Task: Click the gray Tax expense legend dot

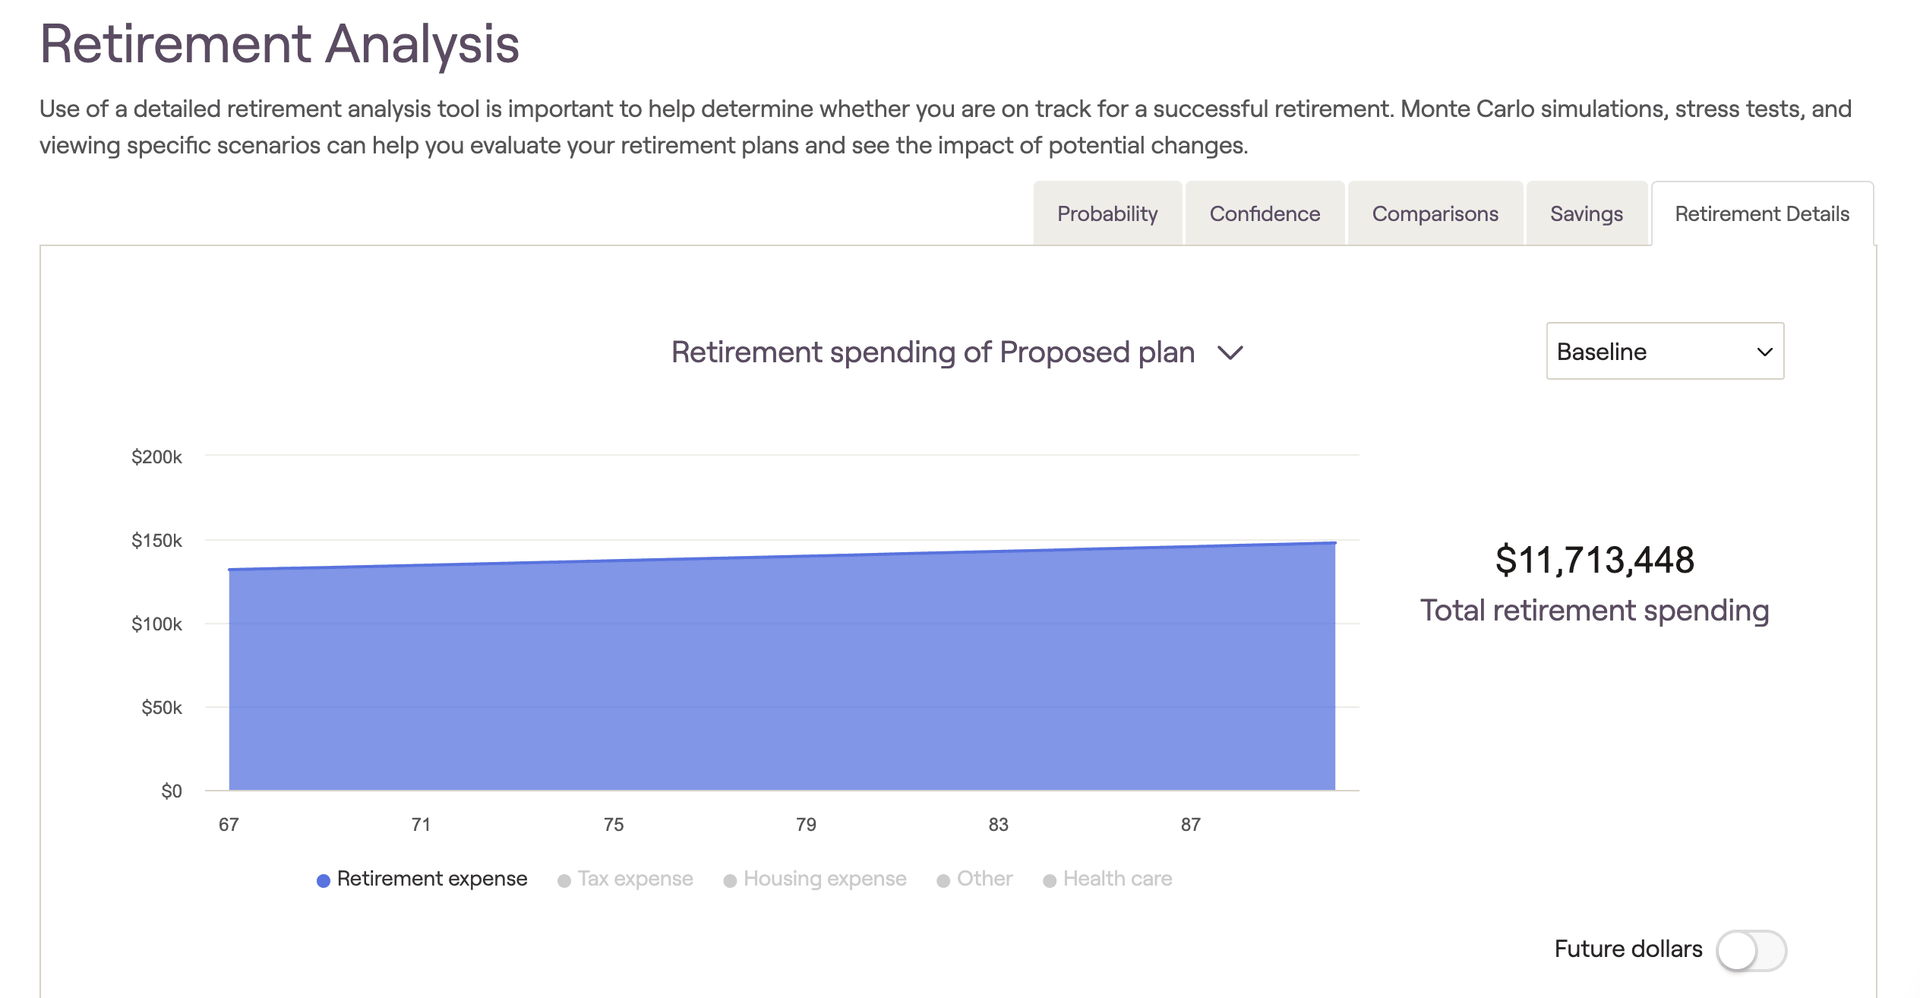Action: pyautogui.click(x=564, y=881)
